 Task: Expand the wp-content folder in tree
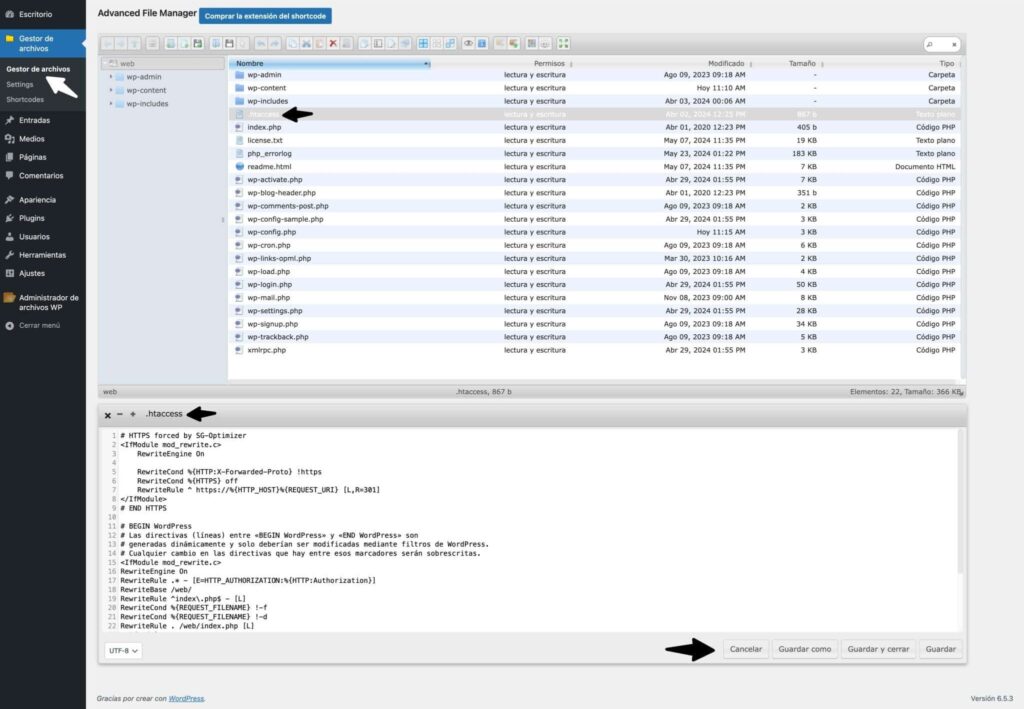coord(111,90)
